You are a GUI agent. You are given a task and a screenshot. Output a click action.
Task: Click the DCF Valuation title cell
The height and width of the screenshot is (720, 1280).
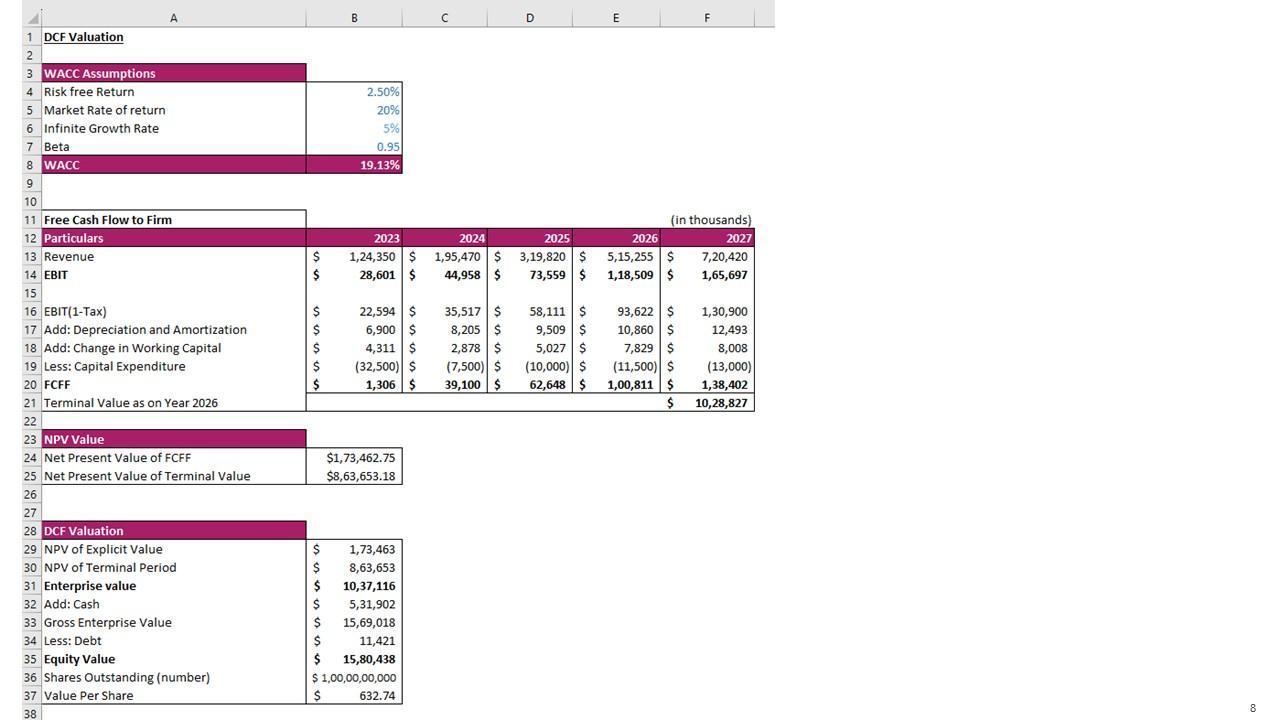(x=84, y=37)
